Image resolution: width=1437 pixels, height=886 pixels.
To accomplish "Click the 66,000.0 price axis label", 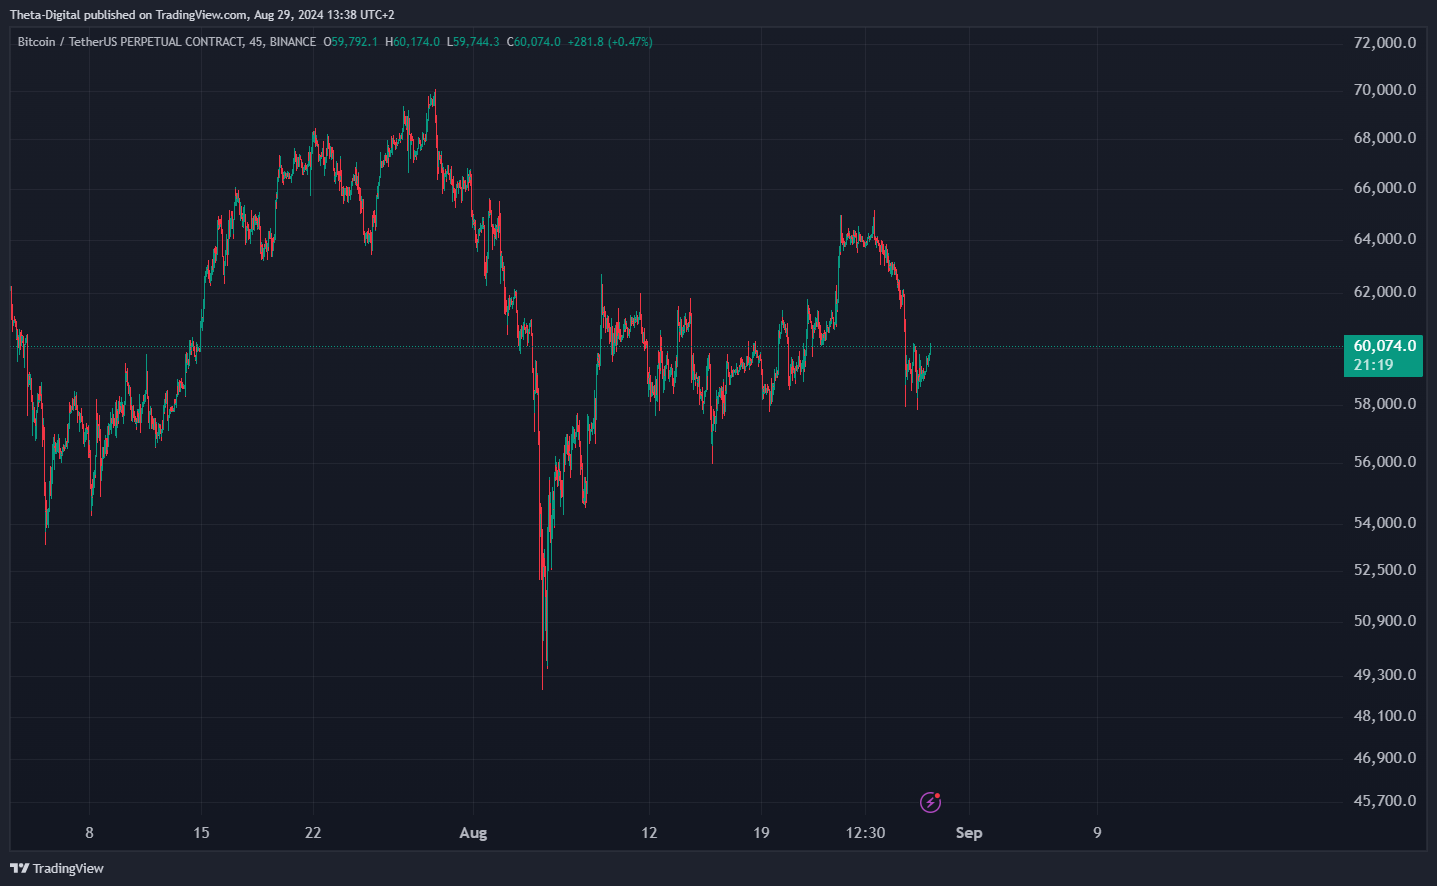I will click(x=1385, y=188).
